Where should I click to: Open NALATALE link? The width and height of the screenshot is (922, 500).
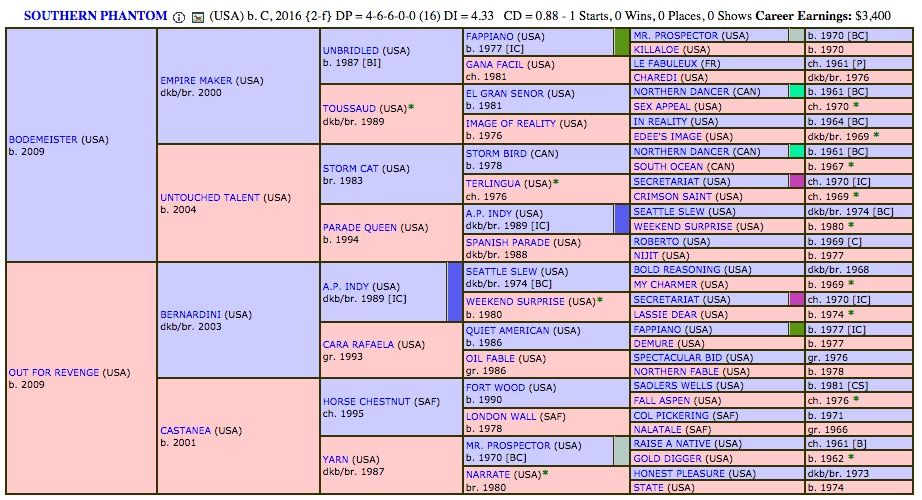[657, 430]
